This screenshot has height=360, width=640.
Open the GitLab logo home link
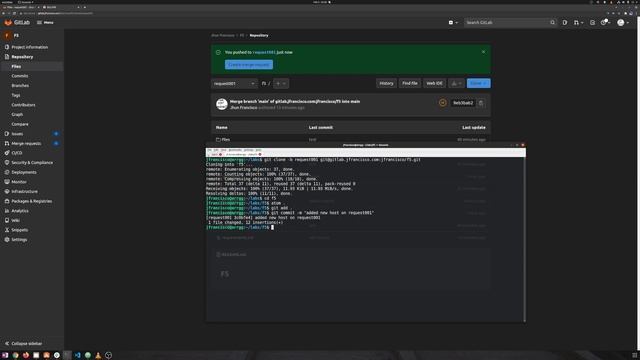(x=17, y=22)
